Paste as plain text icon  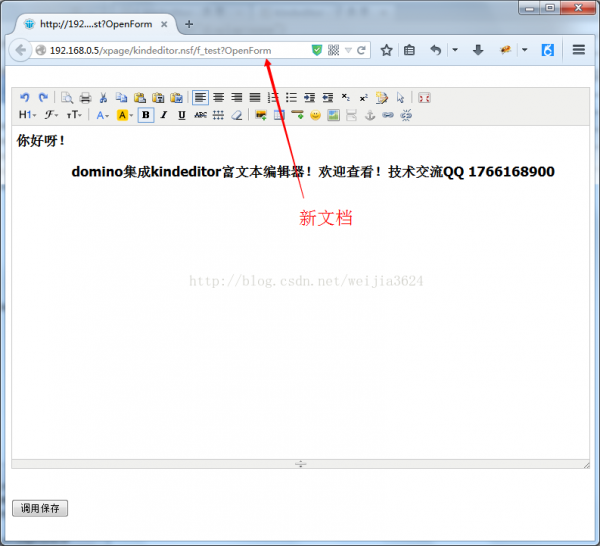click(x=158, y=98)
